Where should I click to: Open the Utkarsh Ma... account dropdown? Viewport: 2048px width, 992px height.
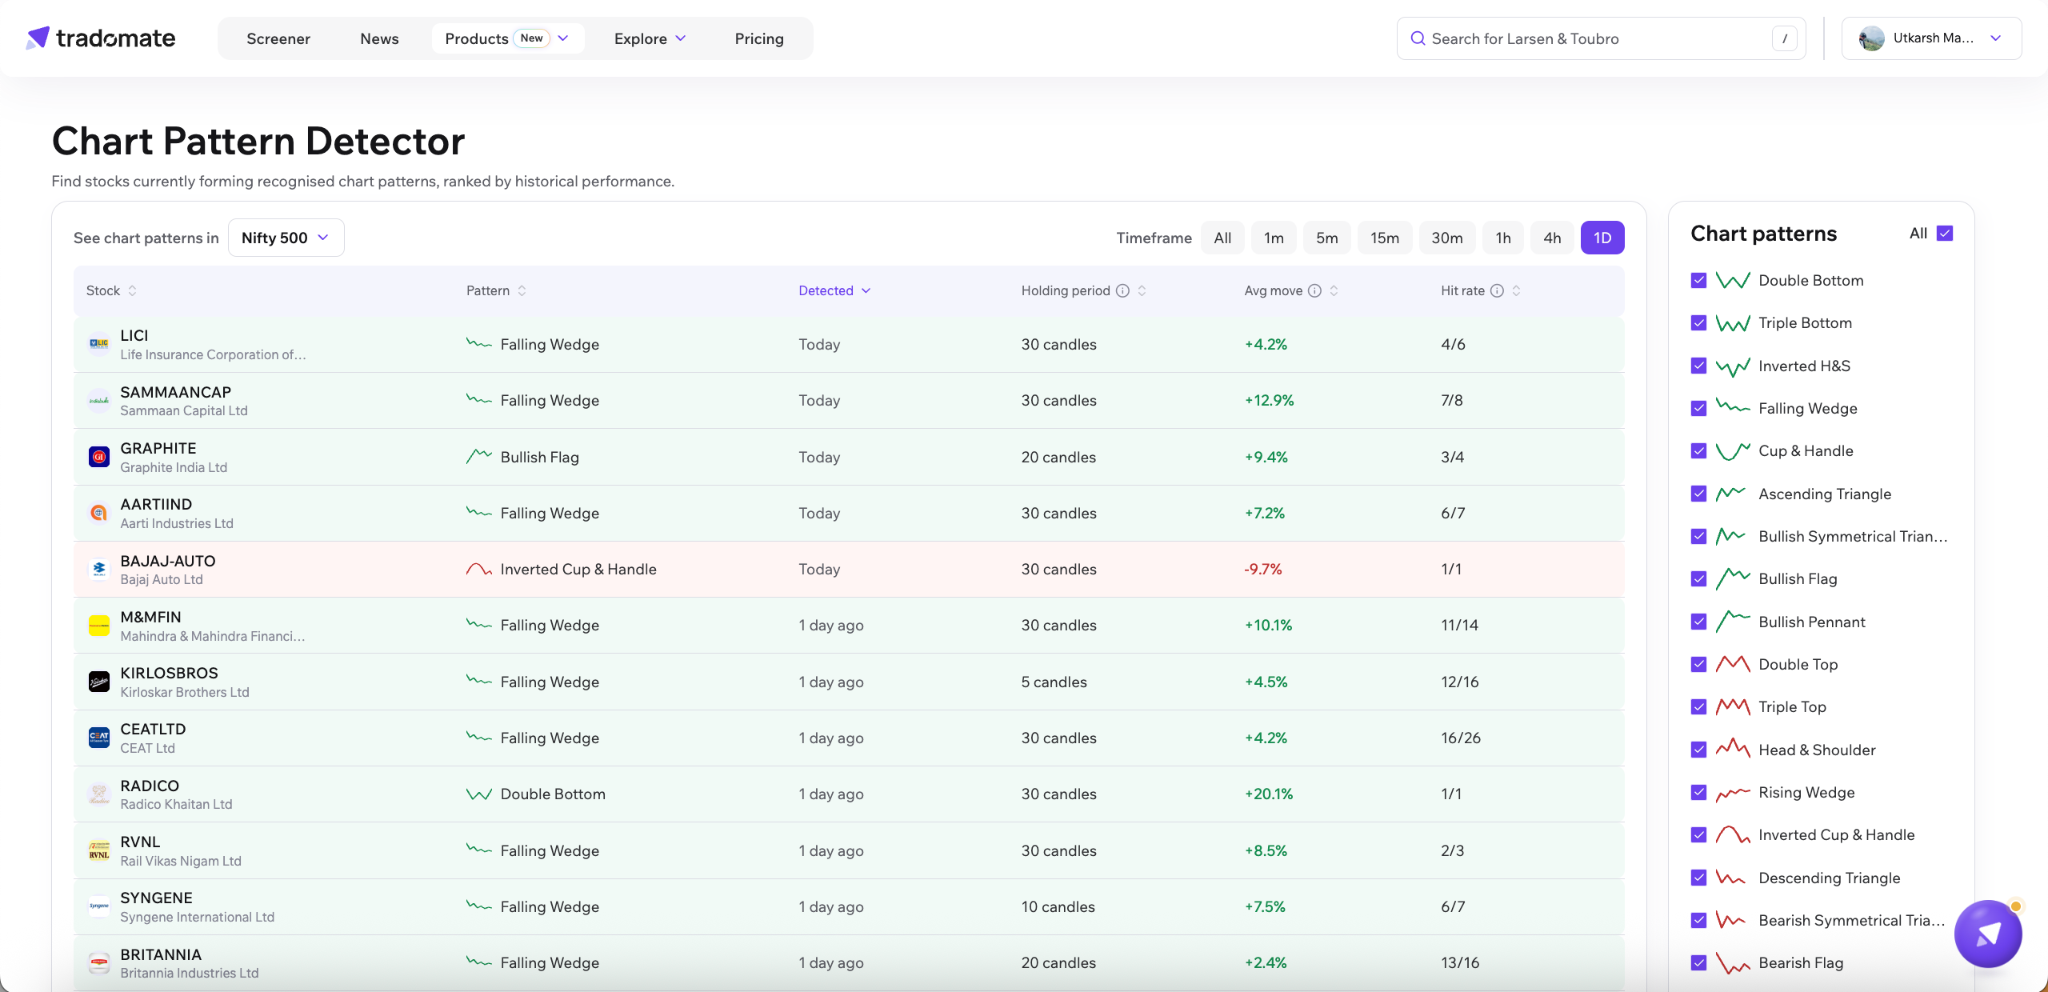[1931, 39]
